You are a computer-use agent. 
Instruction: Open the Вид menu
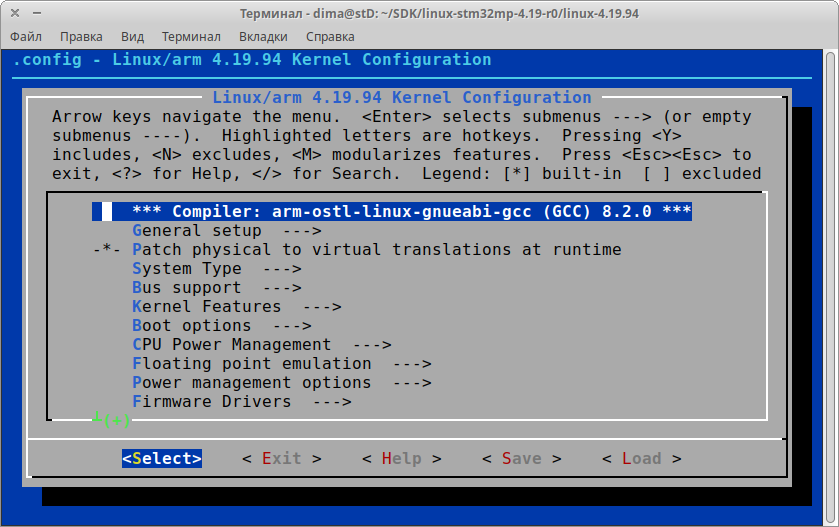pyautogui.click(x=132, y=36)
